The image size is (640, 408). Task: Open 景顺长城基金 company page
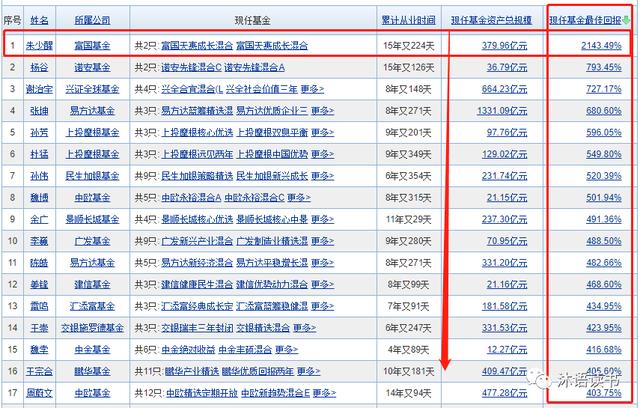click(92, 219)
